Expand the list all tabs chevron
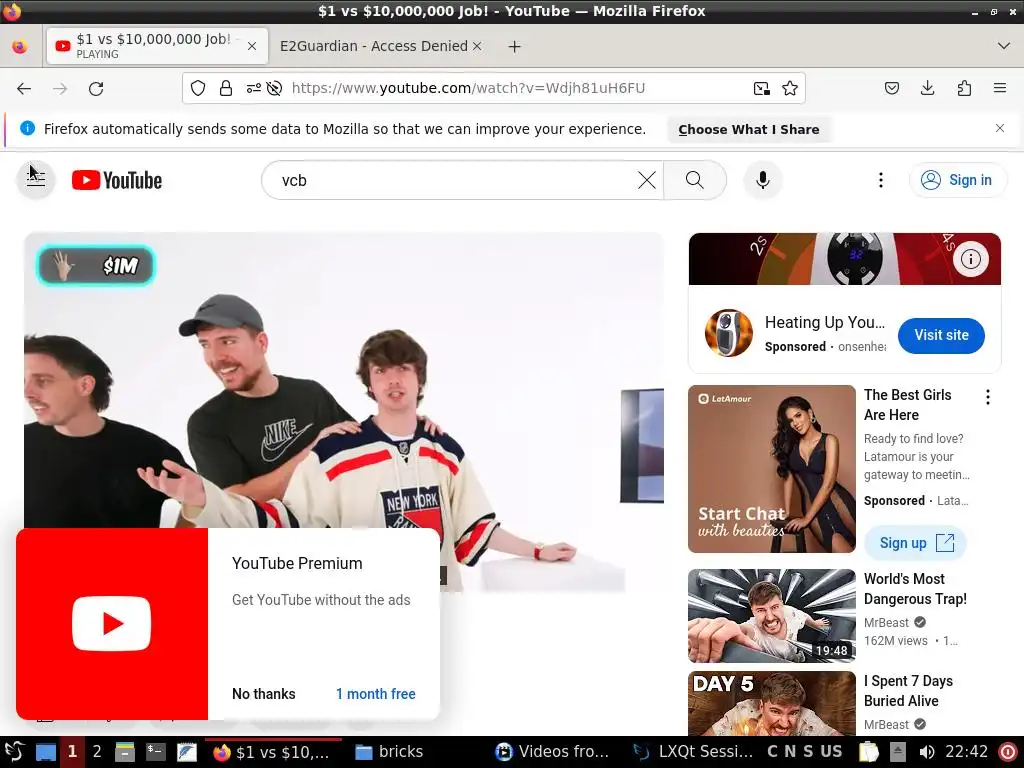1024x768 pixels. pyautogui.click(x=1004, y=46)
